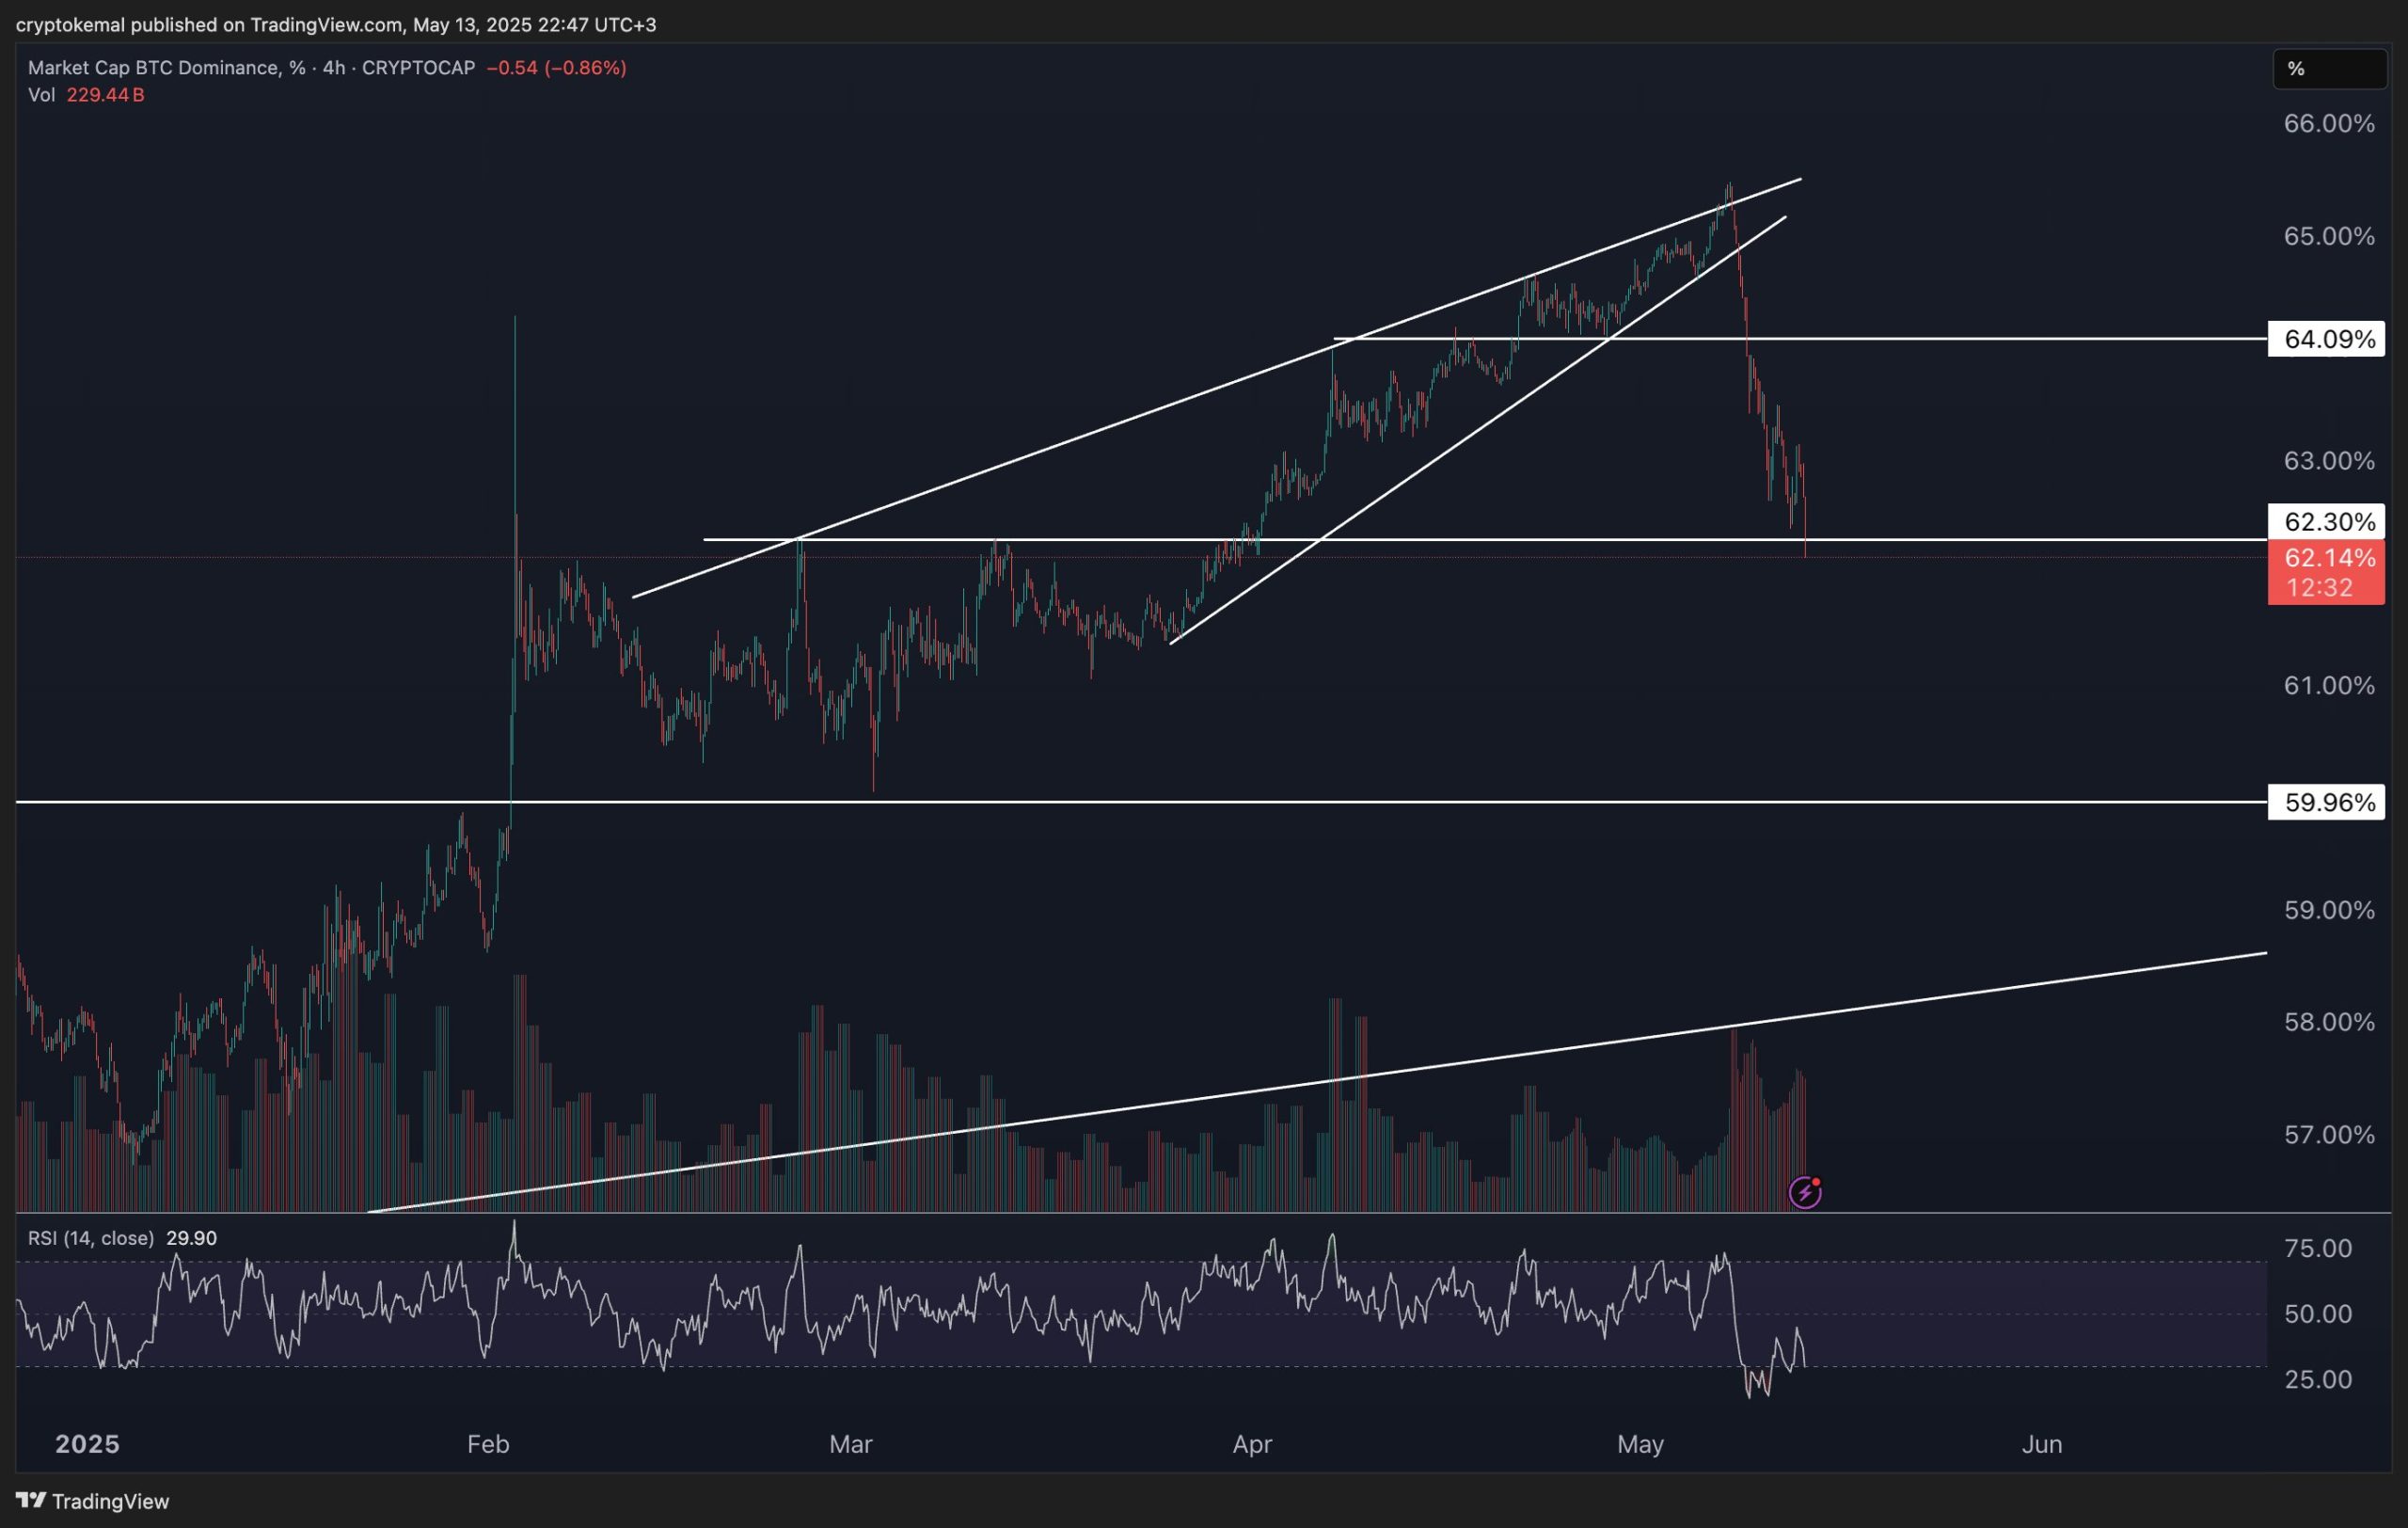Click the Vol 229.44 B indicator label

(x=86, y=95)
